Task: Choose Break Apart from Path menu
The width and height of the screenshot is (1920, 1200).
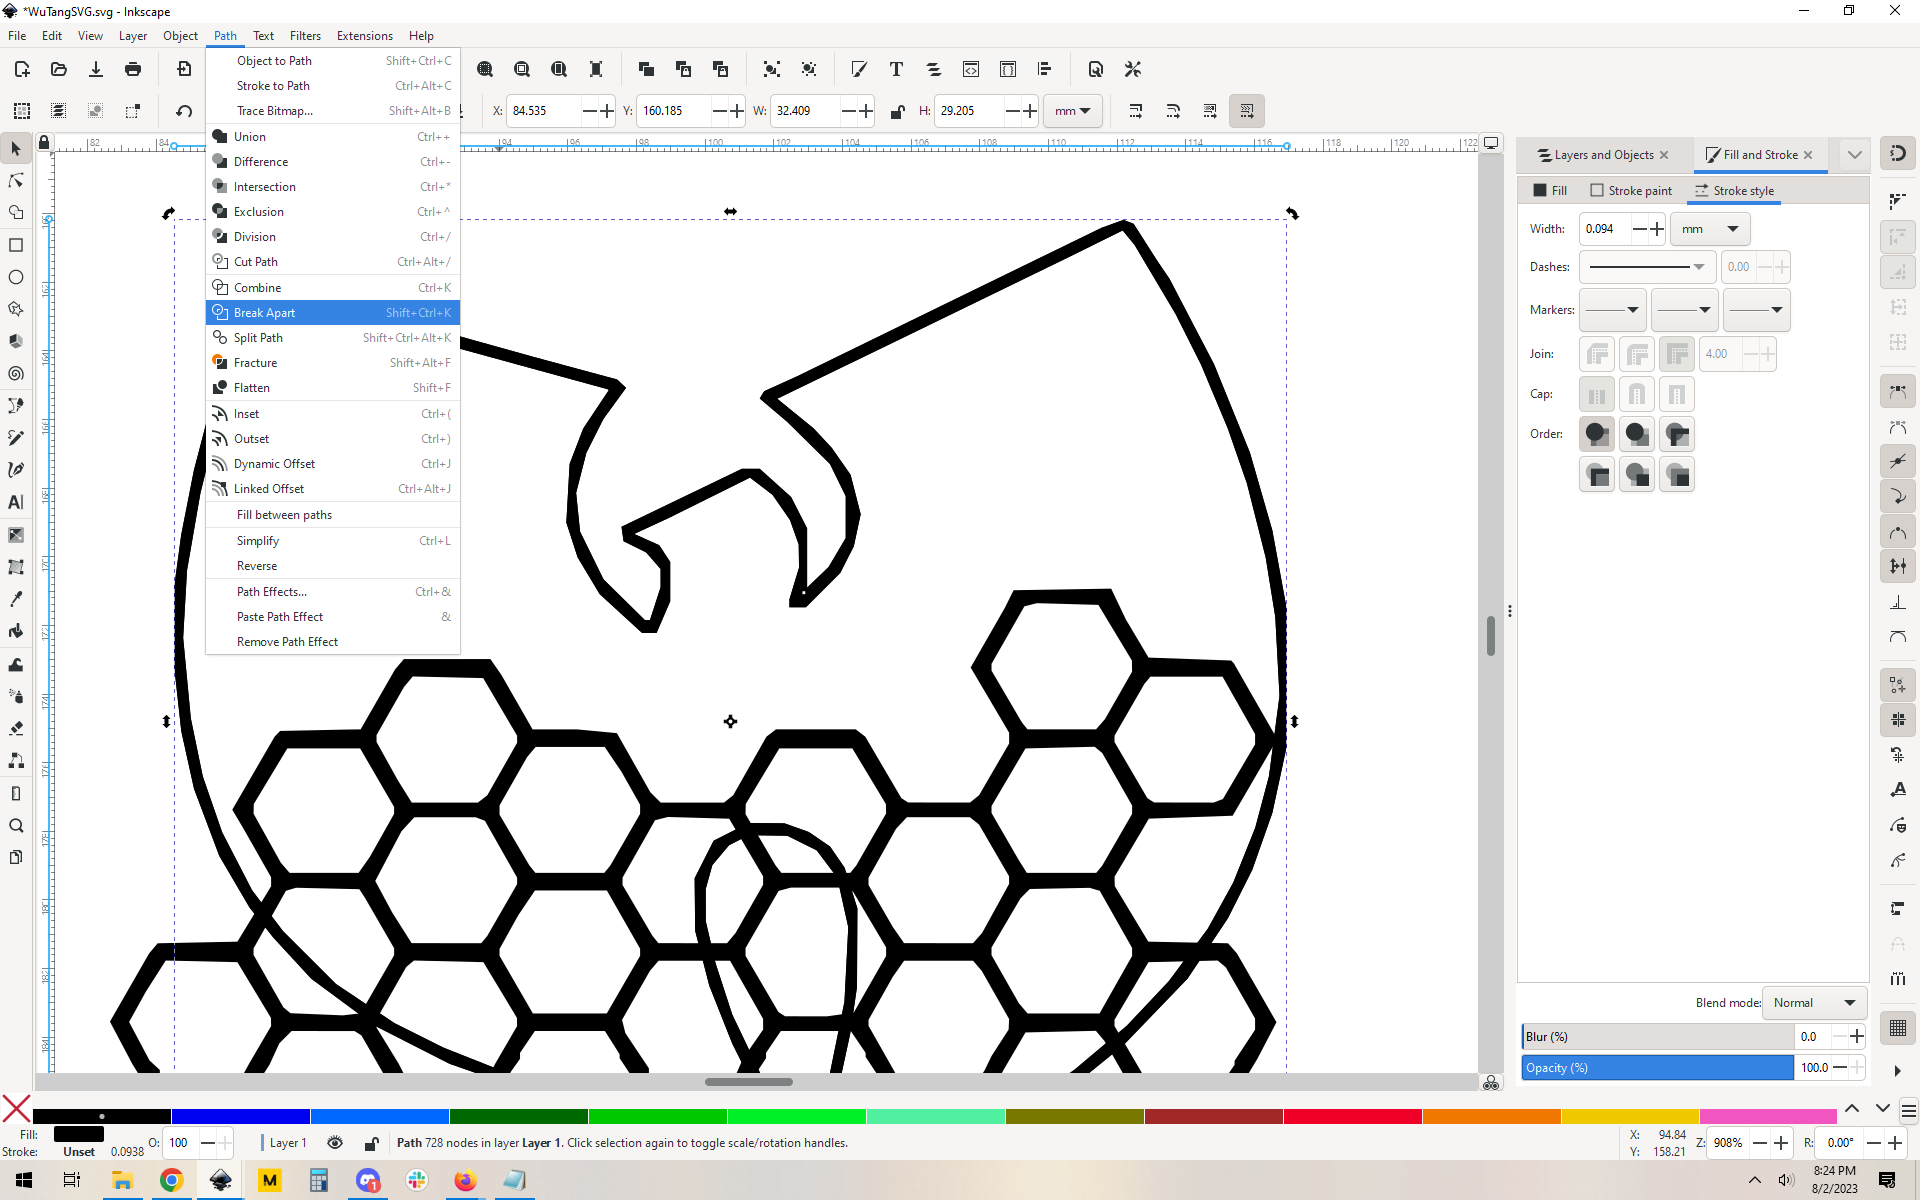Action: (333, 313)
